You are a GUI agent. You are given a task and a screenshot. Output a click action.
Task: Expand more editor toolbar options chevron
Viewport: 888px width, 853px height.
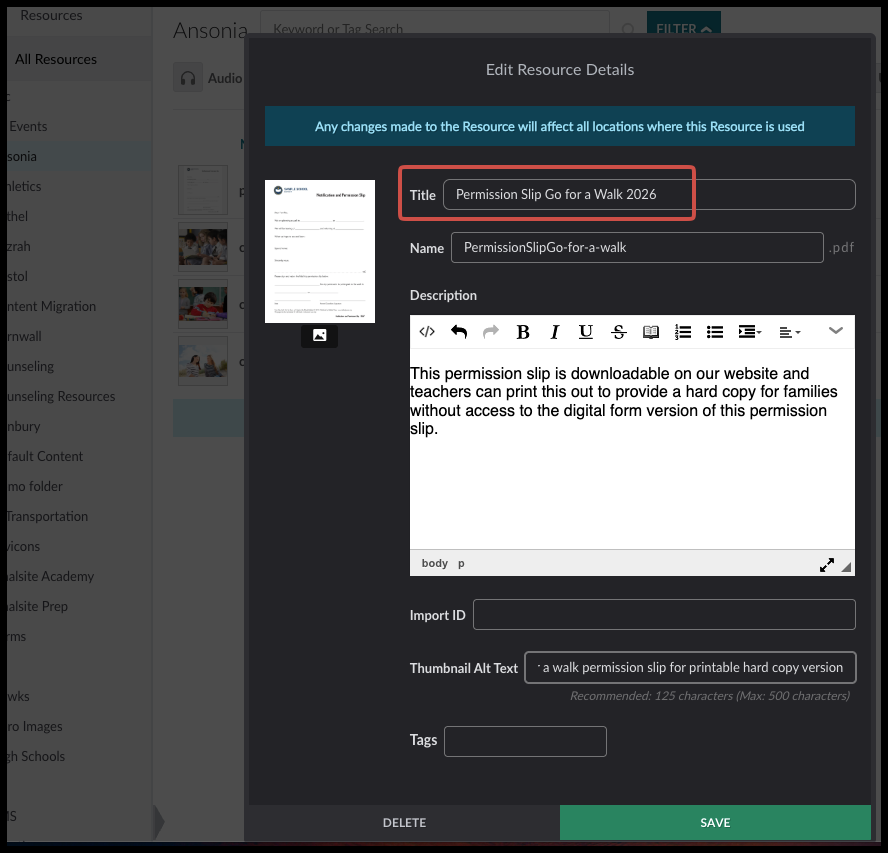[835, 330]
